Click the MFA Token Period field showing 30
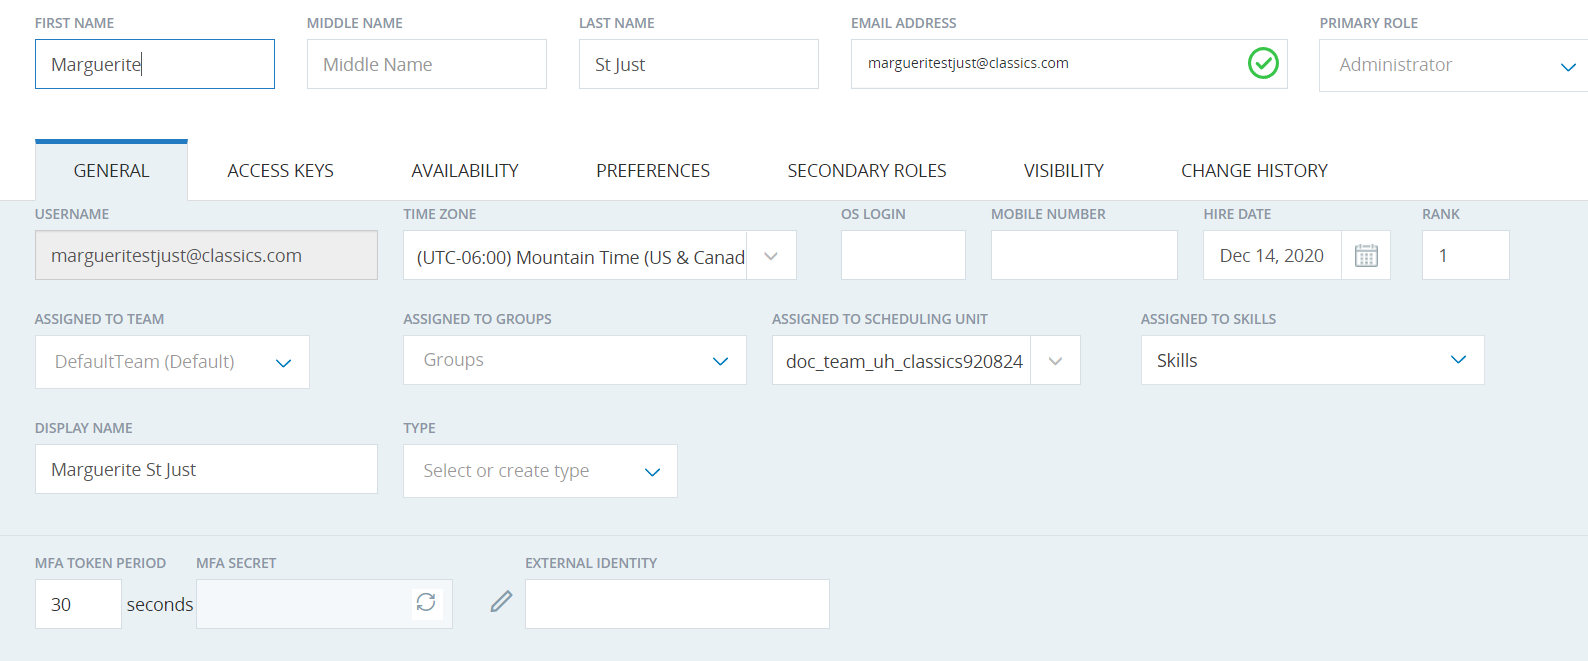Viewport: 1588px width, 661px height. click(78, 604)
